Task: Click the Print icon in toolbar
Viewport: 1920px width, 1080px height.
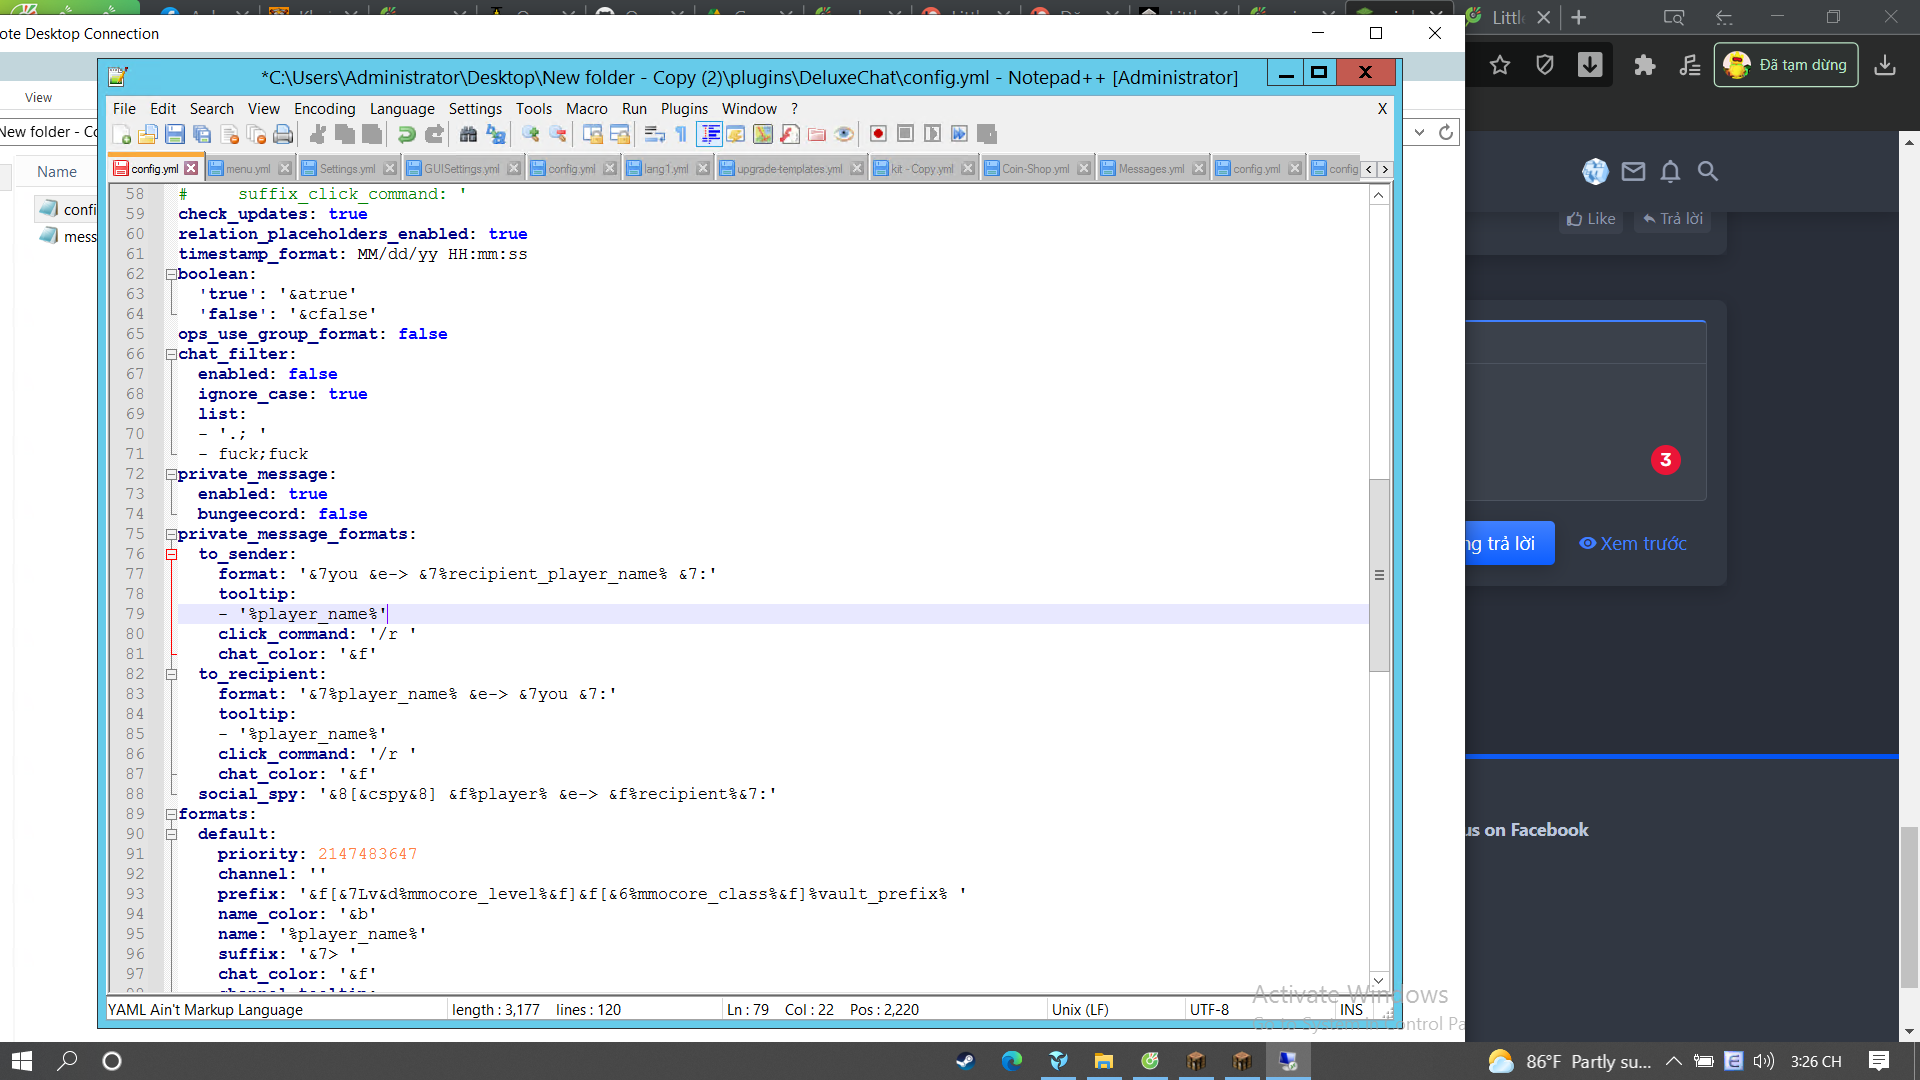Action: click(283, 134)
